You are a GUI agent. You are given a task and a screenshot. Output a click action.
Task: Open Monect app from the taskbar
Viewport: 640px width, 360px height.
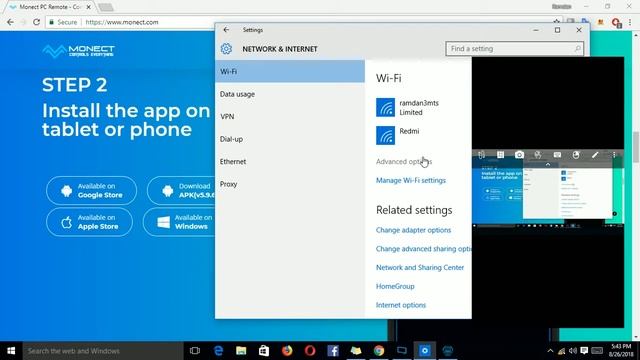tap(448, 351)
